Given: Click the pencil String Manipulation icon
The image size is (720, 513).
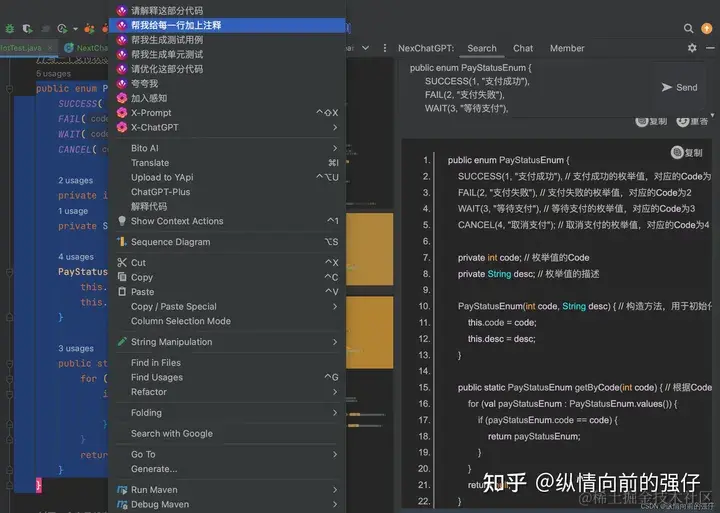Looking at the screenshot, I should point(122,342).
